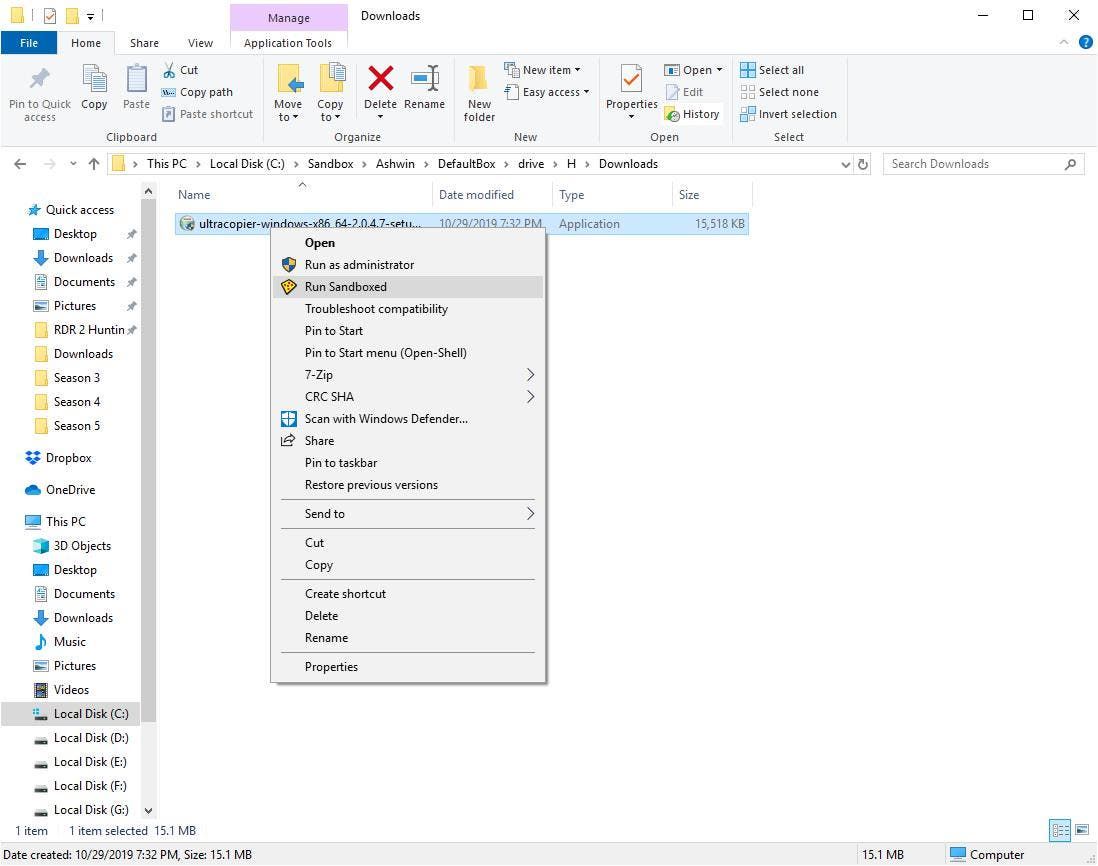Switch to the View ribbon tab

200,43
